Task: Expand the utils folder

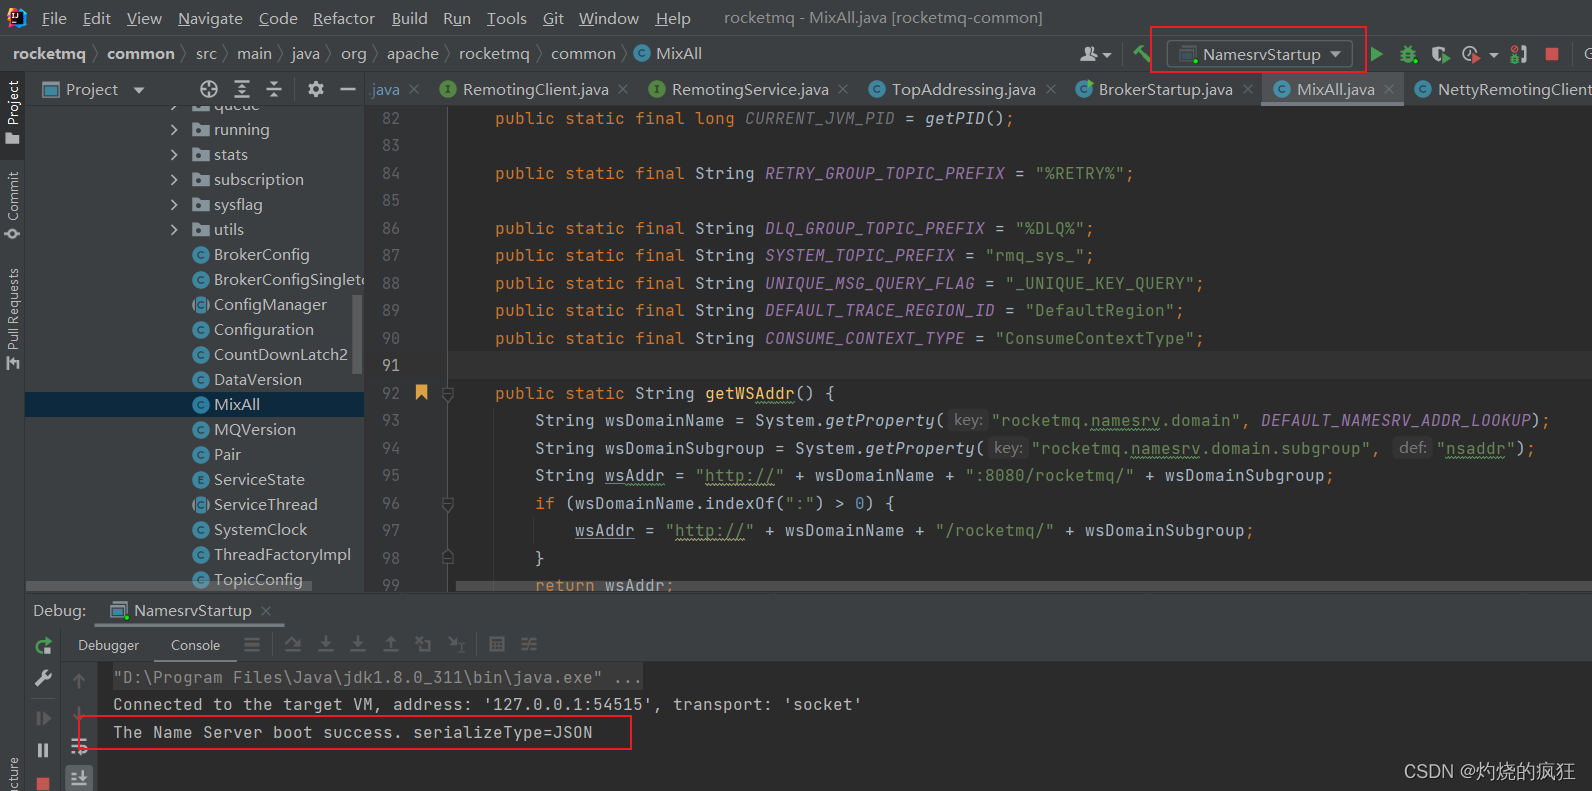Action: (174, 230)
